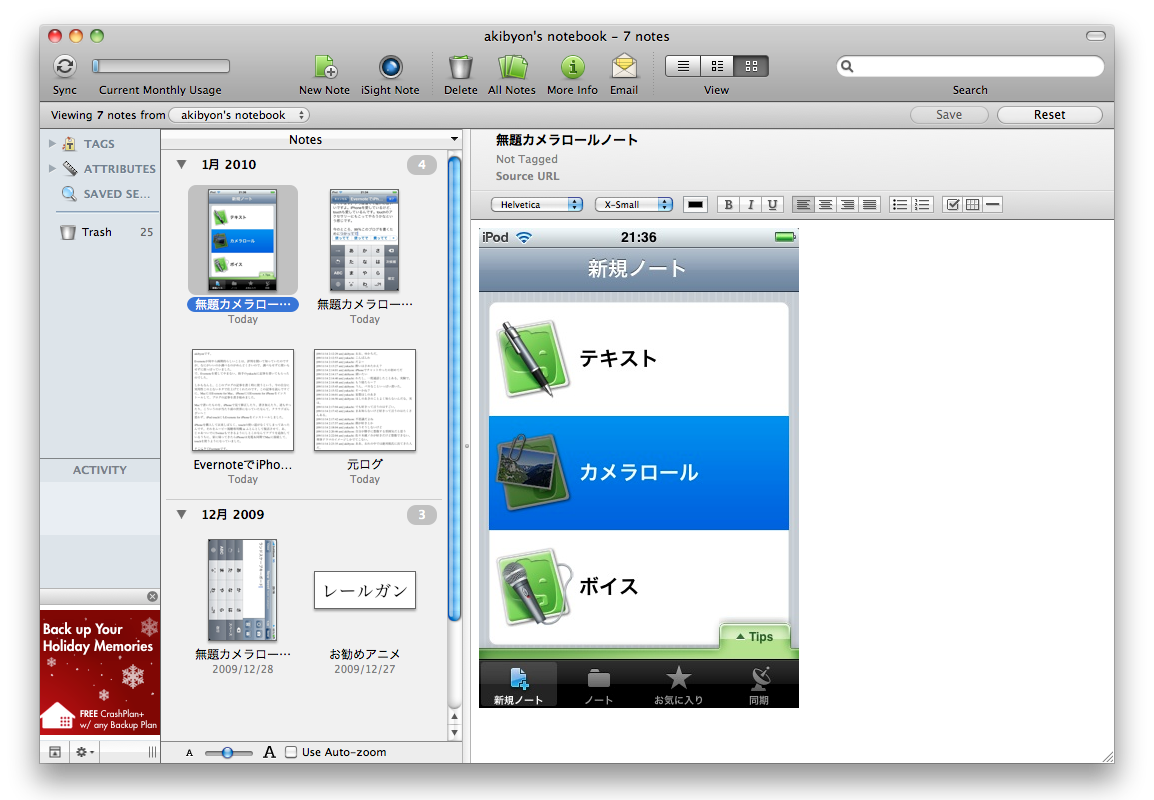Open the Notes column sort dropdown
The height and width of the screenshot is (800, 1154).
tap(454, 139)
